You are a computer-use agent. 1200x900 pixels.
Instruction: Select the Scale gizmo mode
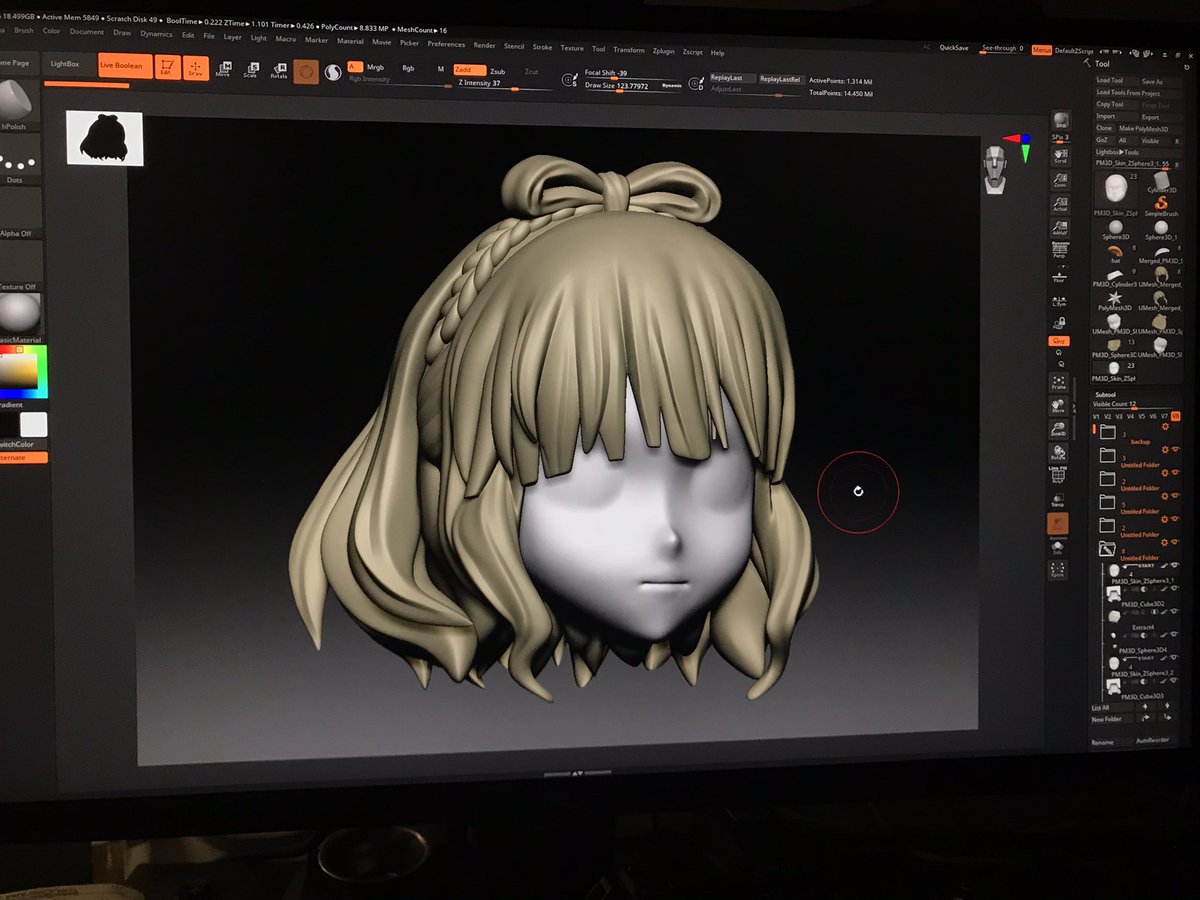point(250,70)
